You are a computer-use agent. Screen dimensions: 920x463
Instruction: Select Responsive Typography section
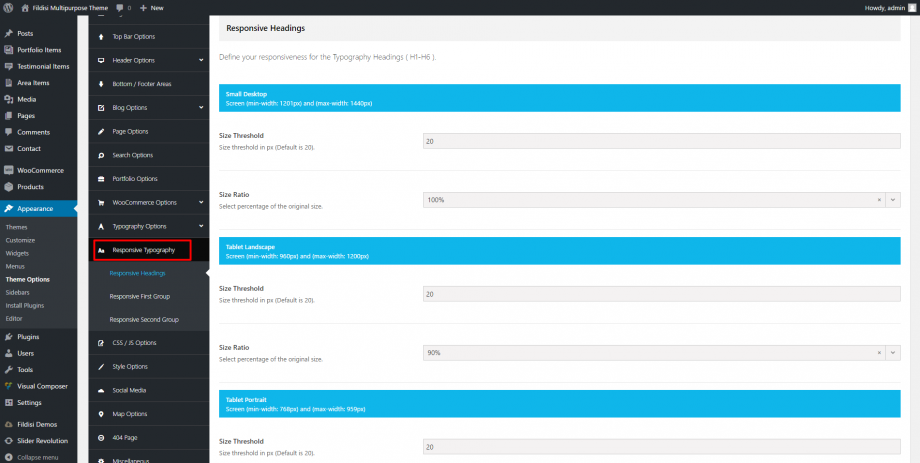[x=143, y=250]
